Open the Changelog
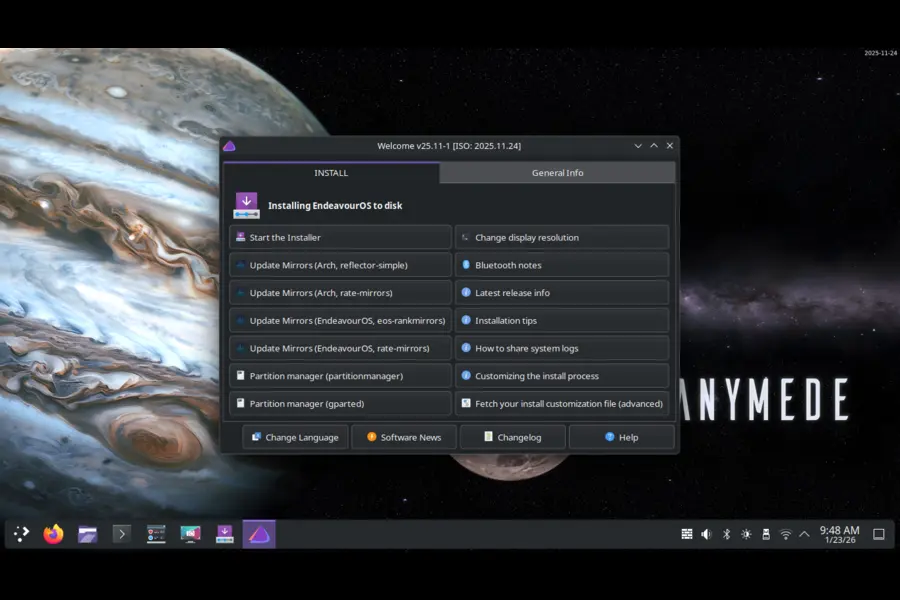The height and width of the screenshot is (600, 900). (x=512, y=437)
